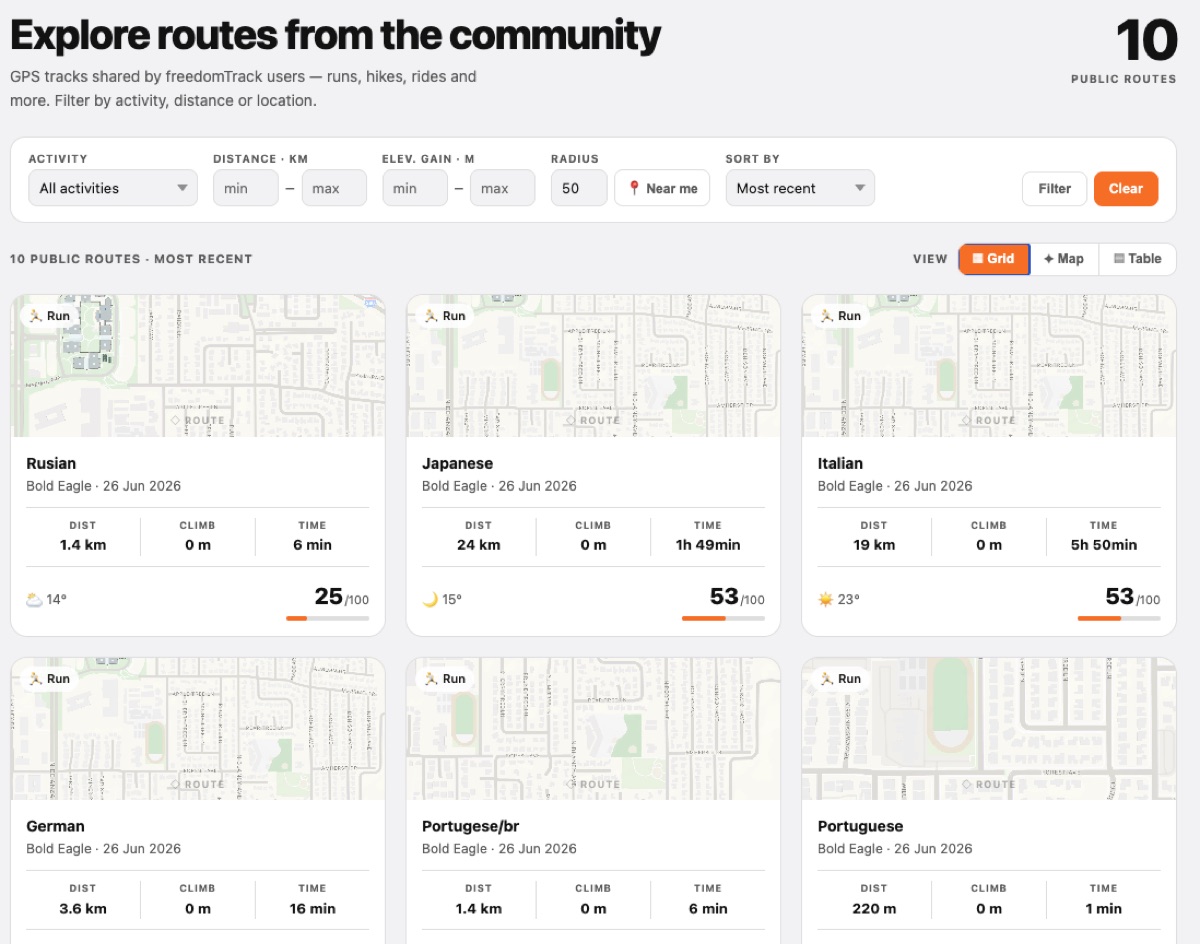This screenshot has width=1200, height=944.
Task: Click the 220 m distance on Portuguese card
Action: [x=874, y=908]
